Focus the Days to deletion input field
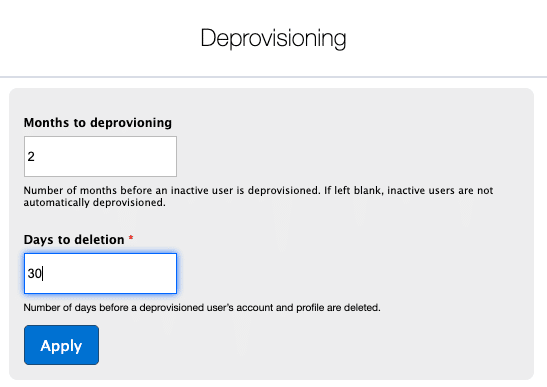Viewport: 547px width, 387px height. click(x=100, y=274)
